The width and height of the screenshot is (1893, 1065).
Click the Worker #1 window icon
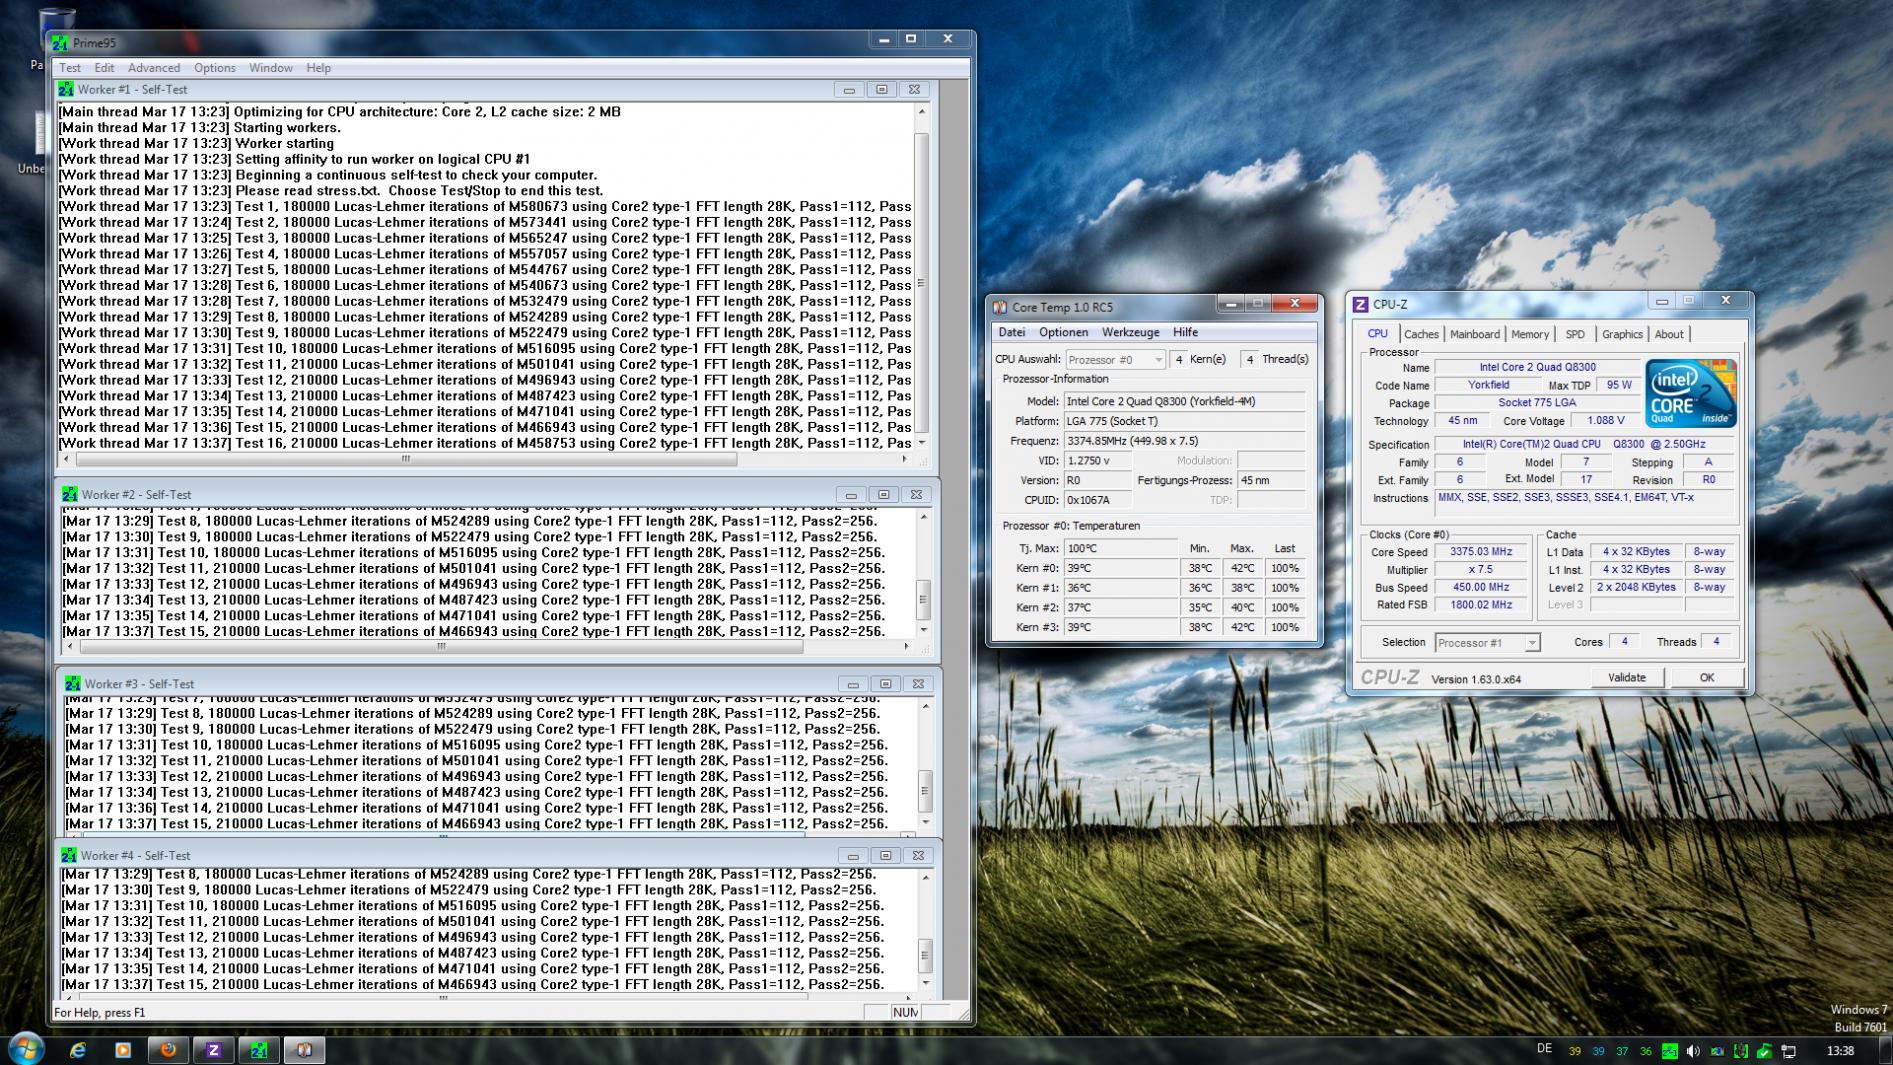coord(66,89)
